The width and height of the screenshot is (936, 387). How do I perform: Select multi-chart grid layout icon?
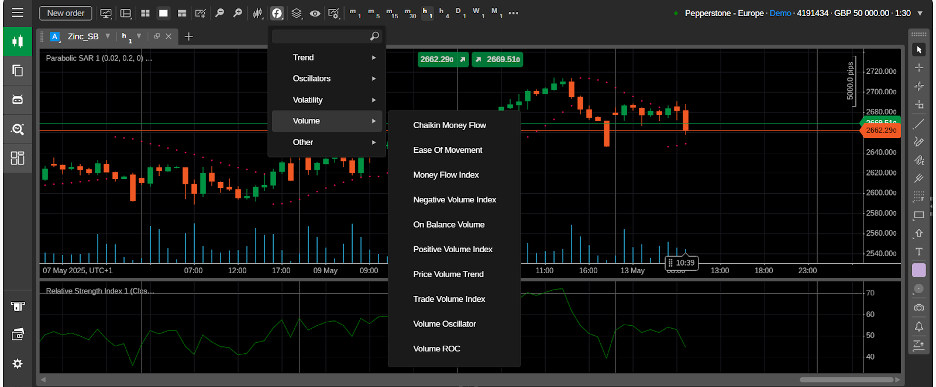tap(145, 13)
